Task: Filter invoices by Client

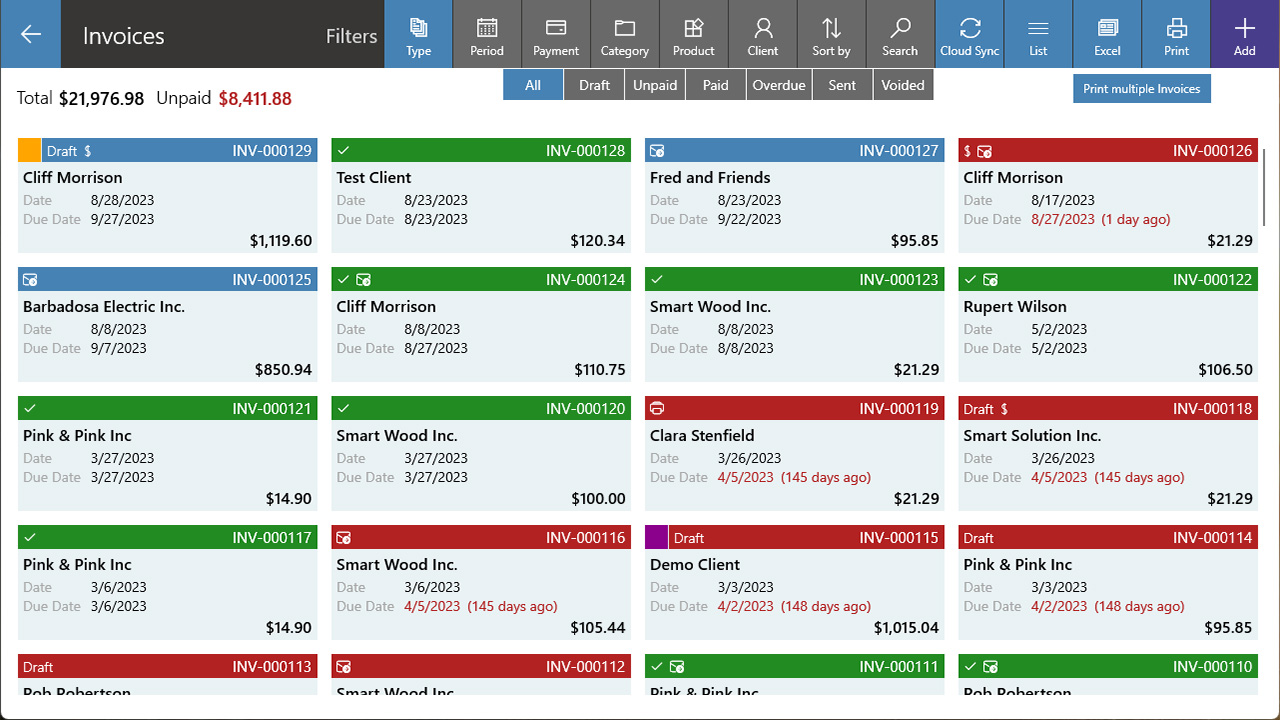Action: pyautogui.click(x=763, y=34)
